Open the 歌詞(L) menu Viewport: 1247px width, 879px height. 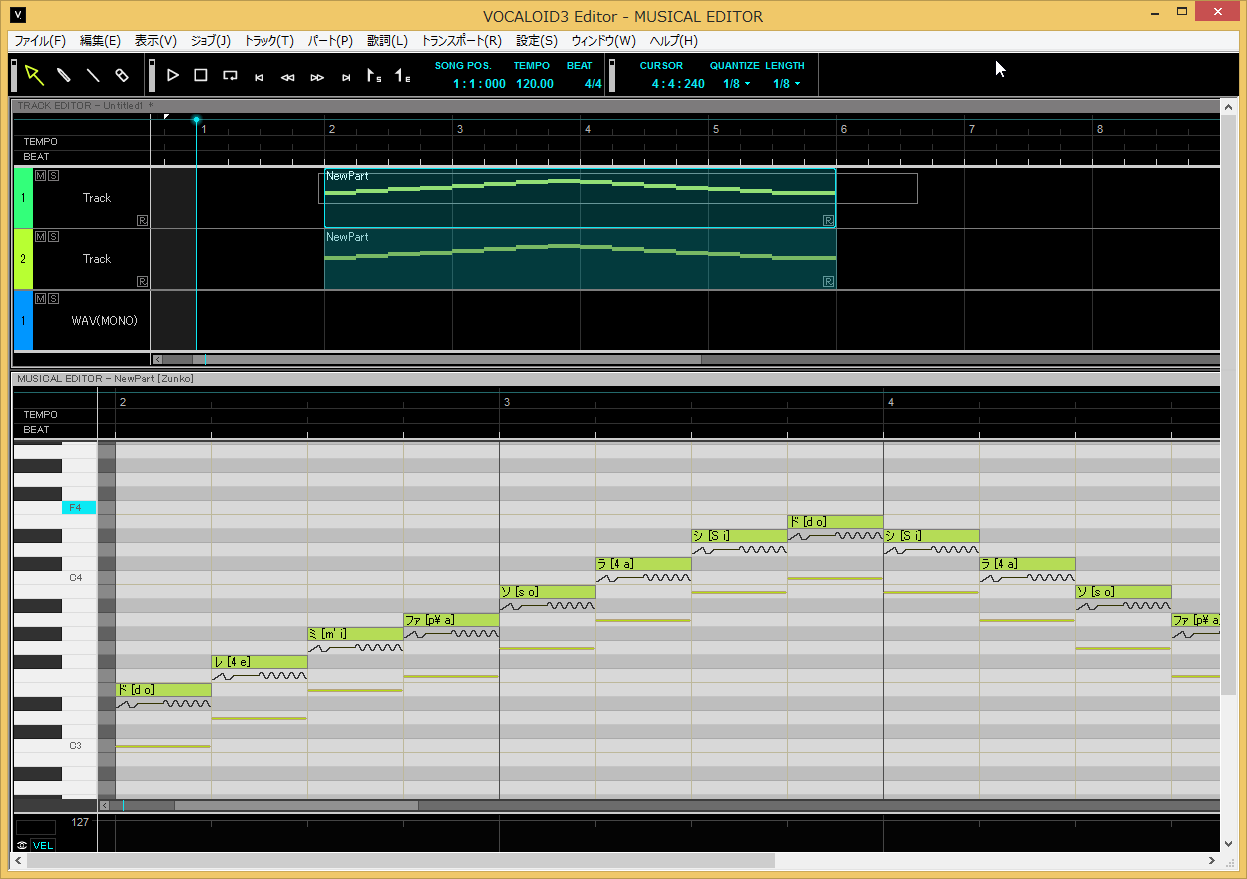[387, 41]
